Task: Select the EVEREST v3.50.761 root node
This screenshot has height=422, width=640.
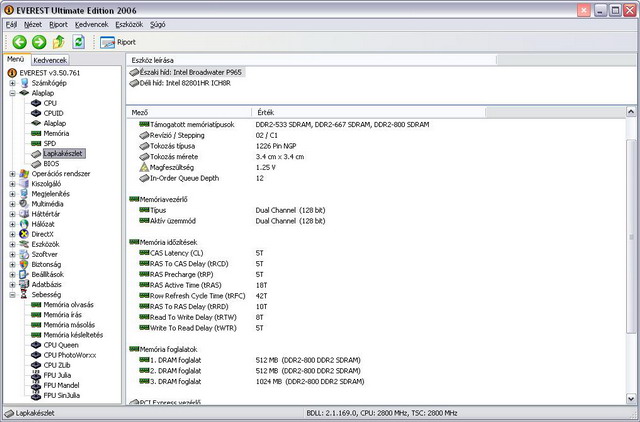Action: (50, 73)
